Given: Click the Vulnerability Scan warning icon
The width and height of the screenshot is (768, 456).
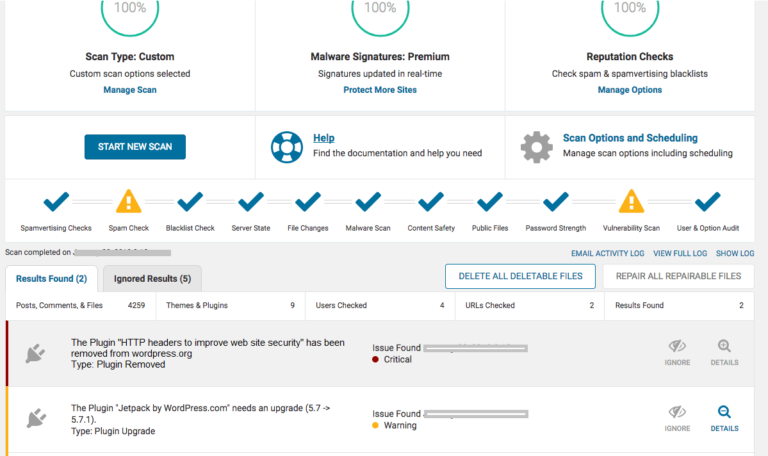Looking at the screenshot, I should pos(631,201).
